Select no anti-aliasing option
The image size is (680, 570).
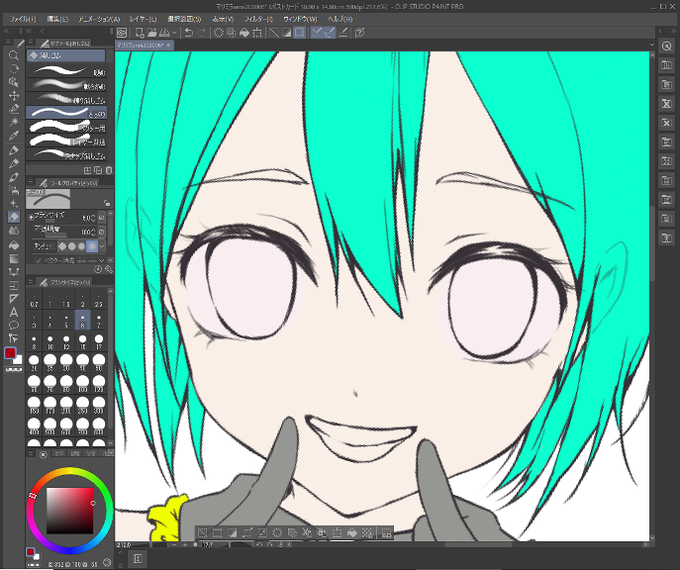tap(62, 246)
